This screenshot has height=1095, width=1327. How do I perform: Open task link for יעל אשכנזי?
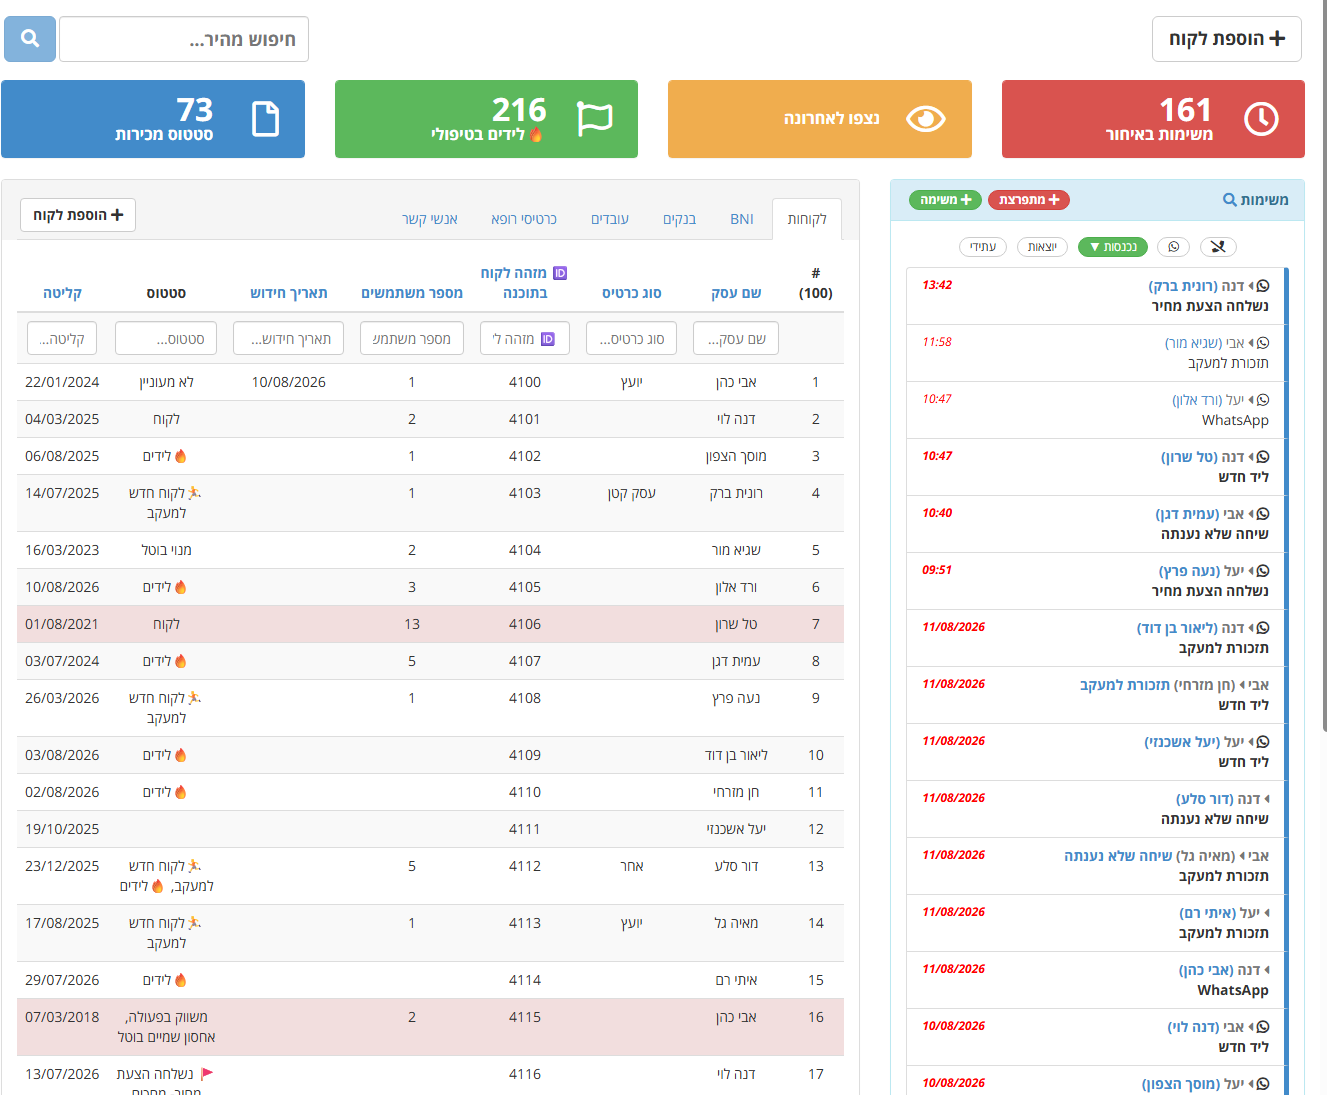point(1182,742)
